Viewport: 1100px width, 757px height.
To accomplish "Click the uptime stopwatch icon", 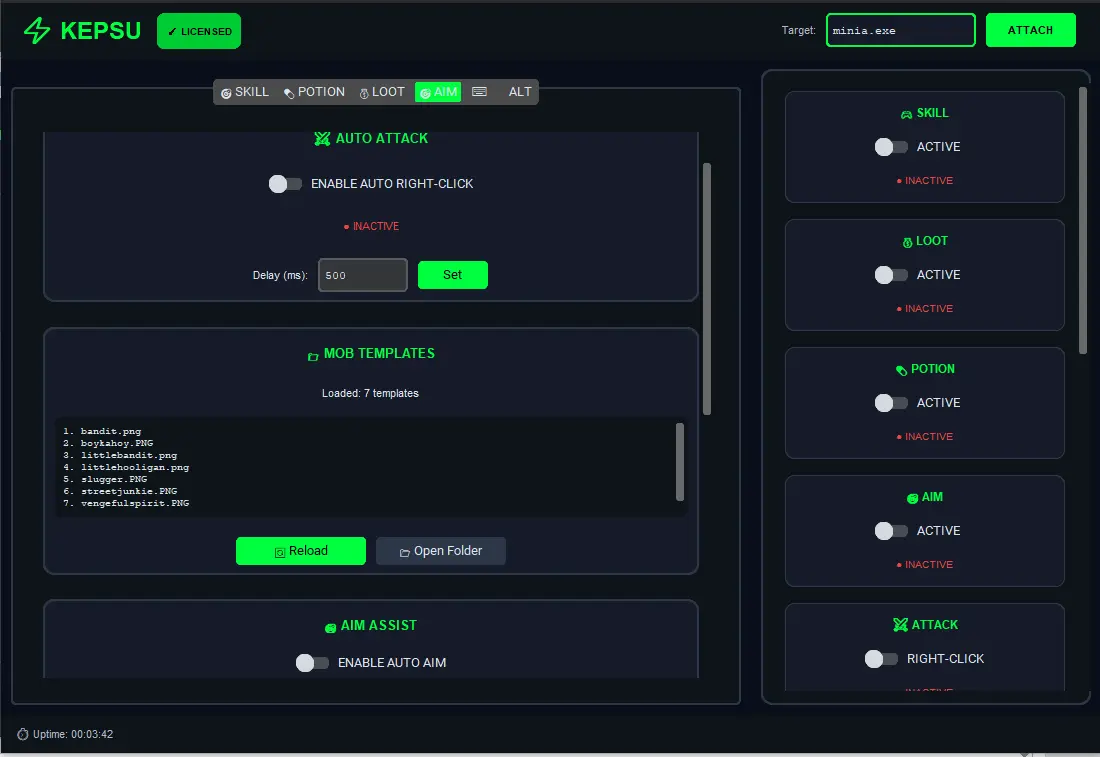I will pyautogui.click(x=23, y=734).
